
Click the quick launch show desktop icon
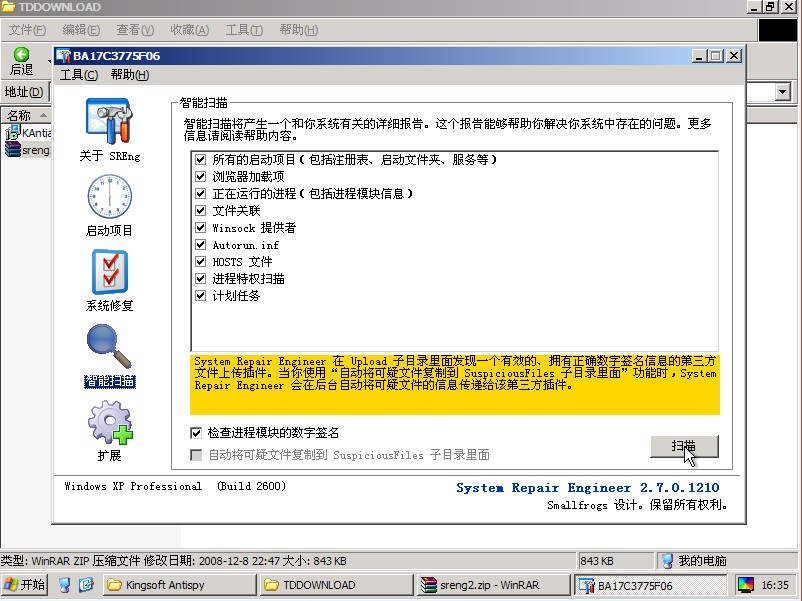[x=64, y=585]
